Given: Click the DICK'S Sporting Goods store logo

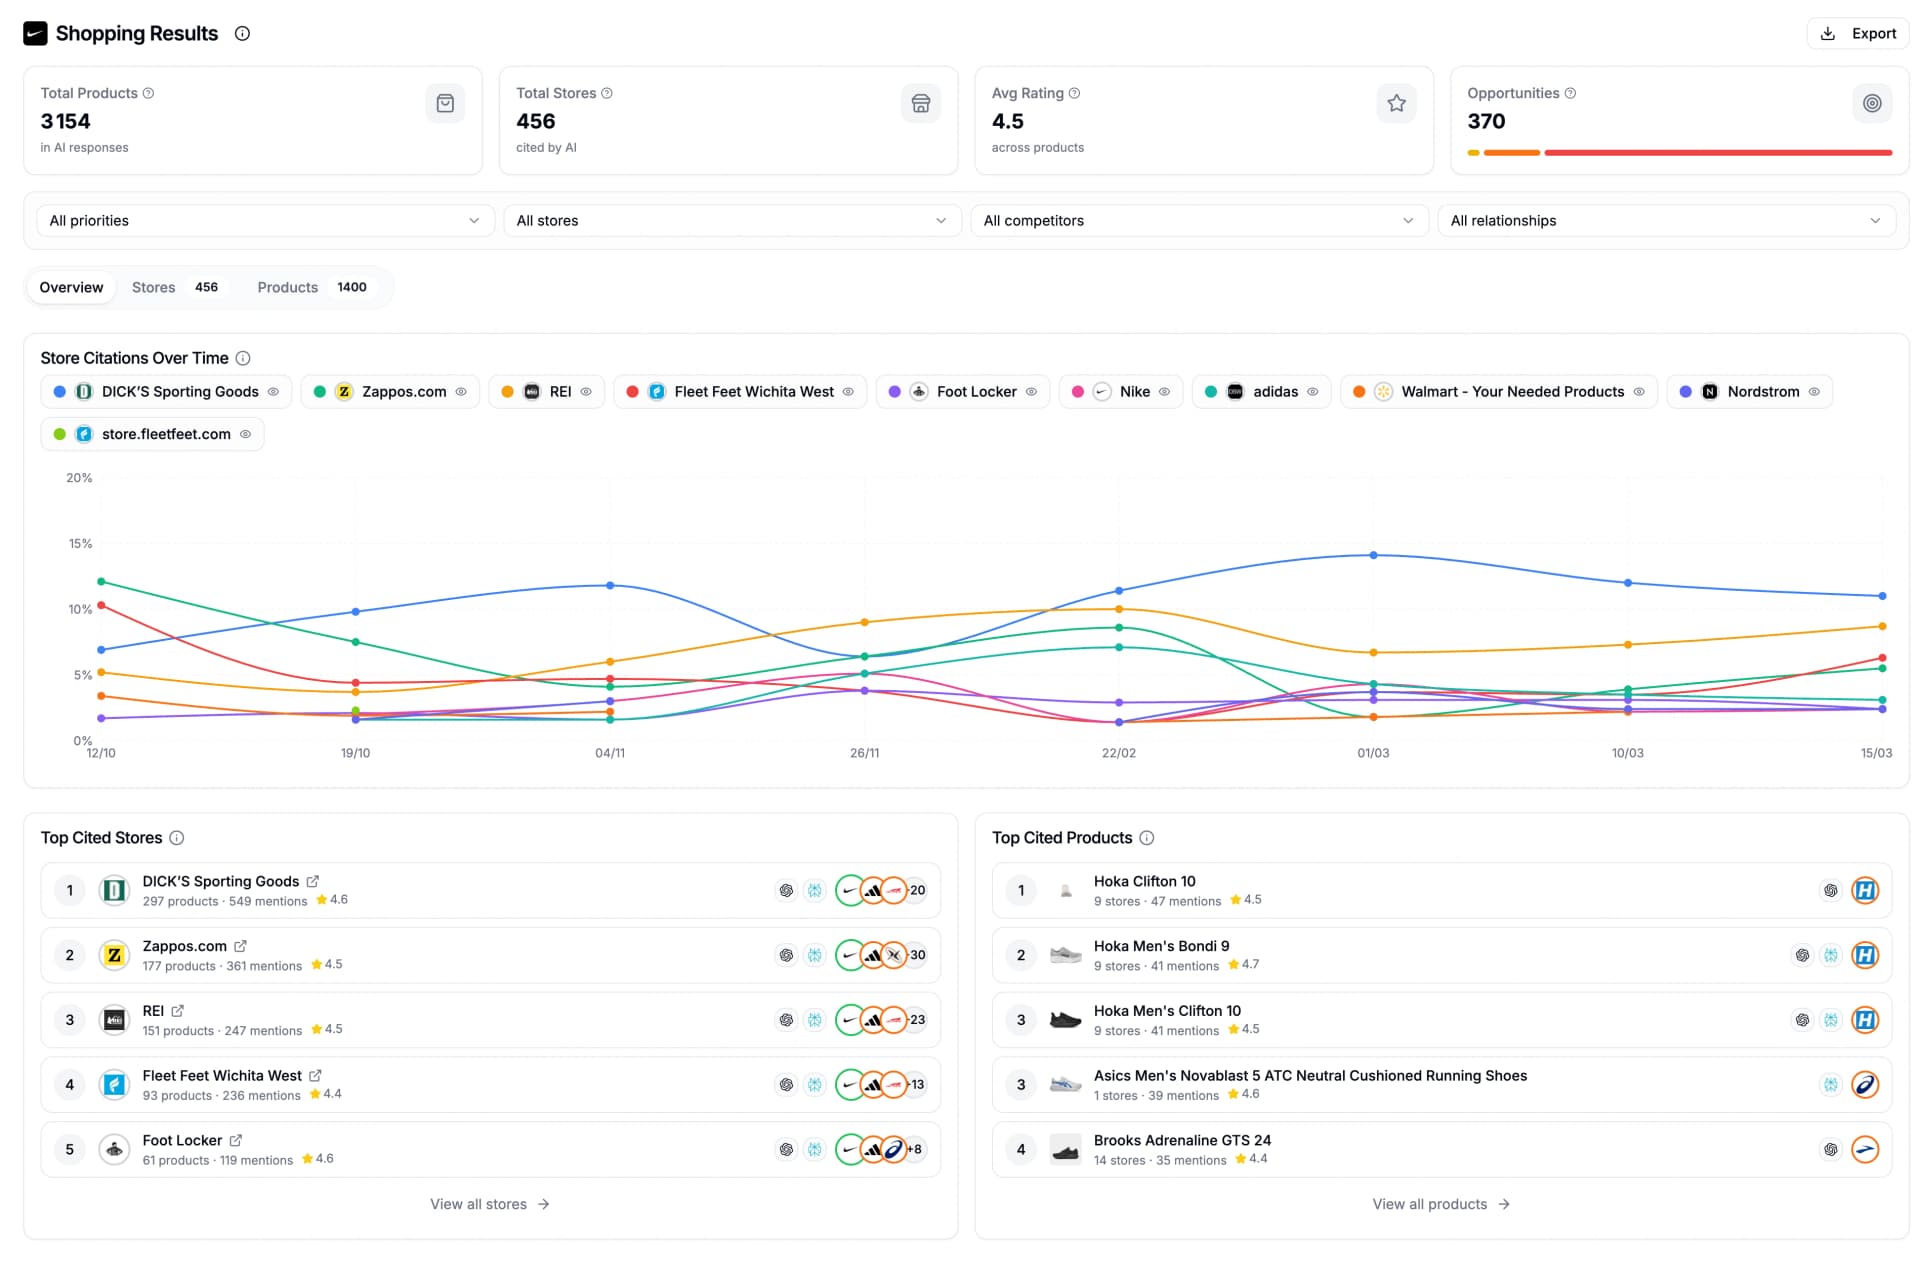Looking at the screenshot, I should pos(115,890).
